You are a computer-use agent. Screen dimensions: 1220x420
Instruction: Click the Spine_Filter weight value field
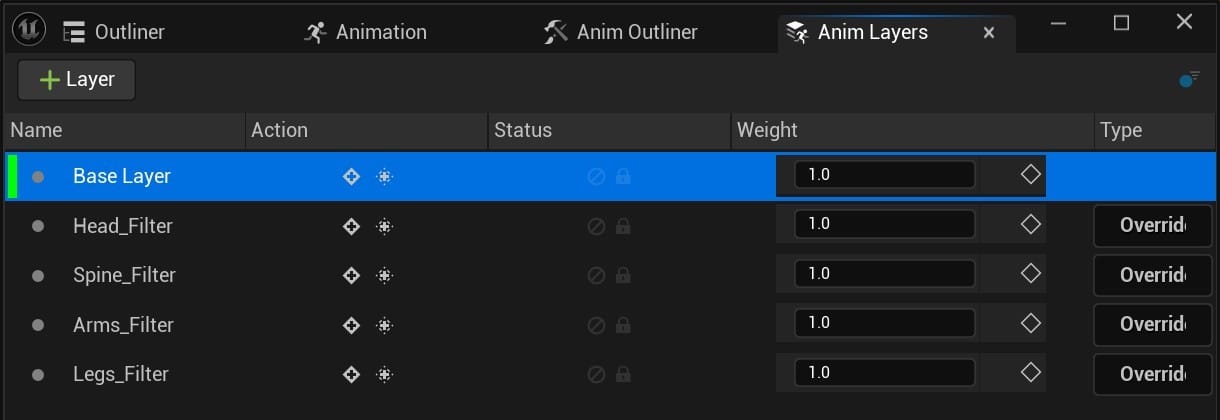(x=884, y=274)
